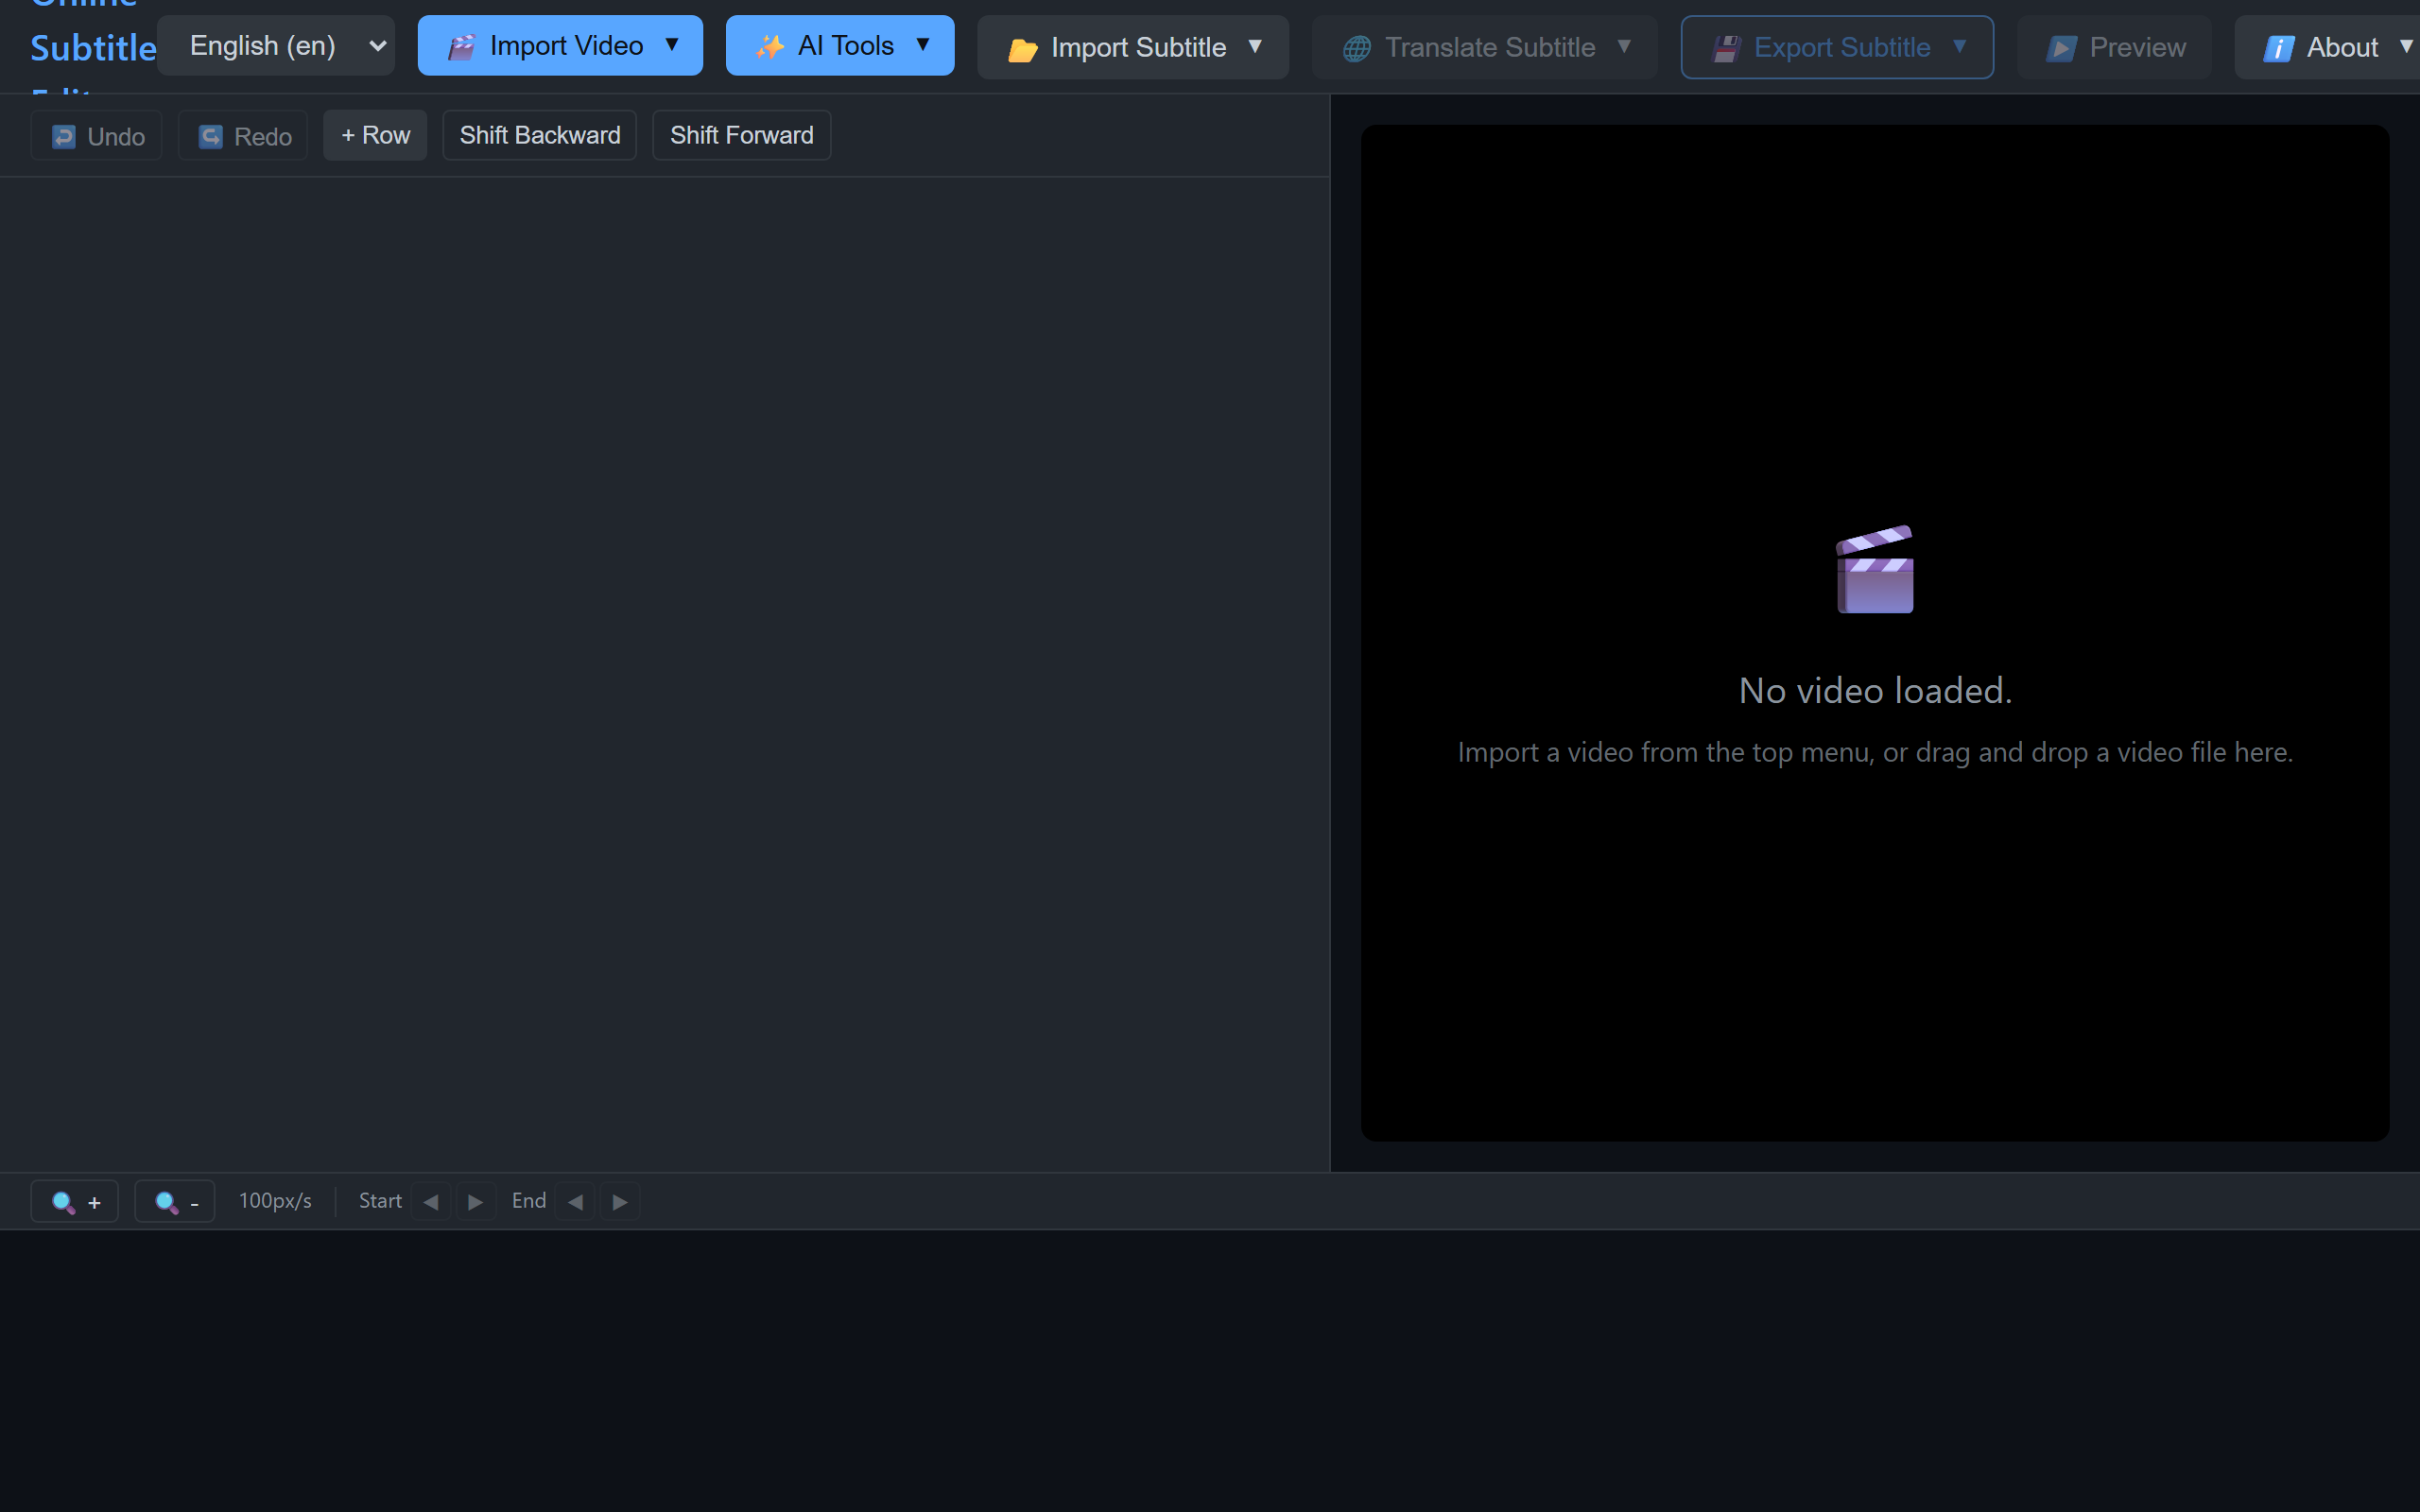Screen dimensions: 2420x1512
Task: Zoom in the timeline with magnifier plus
Action: pos(75,1201)
